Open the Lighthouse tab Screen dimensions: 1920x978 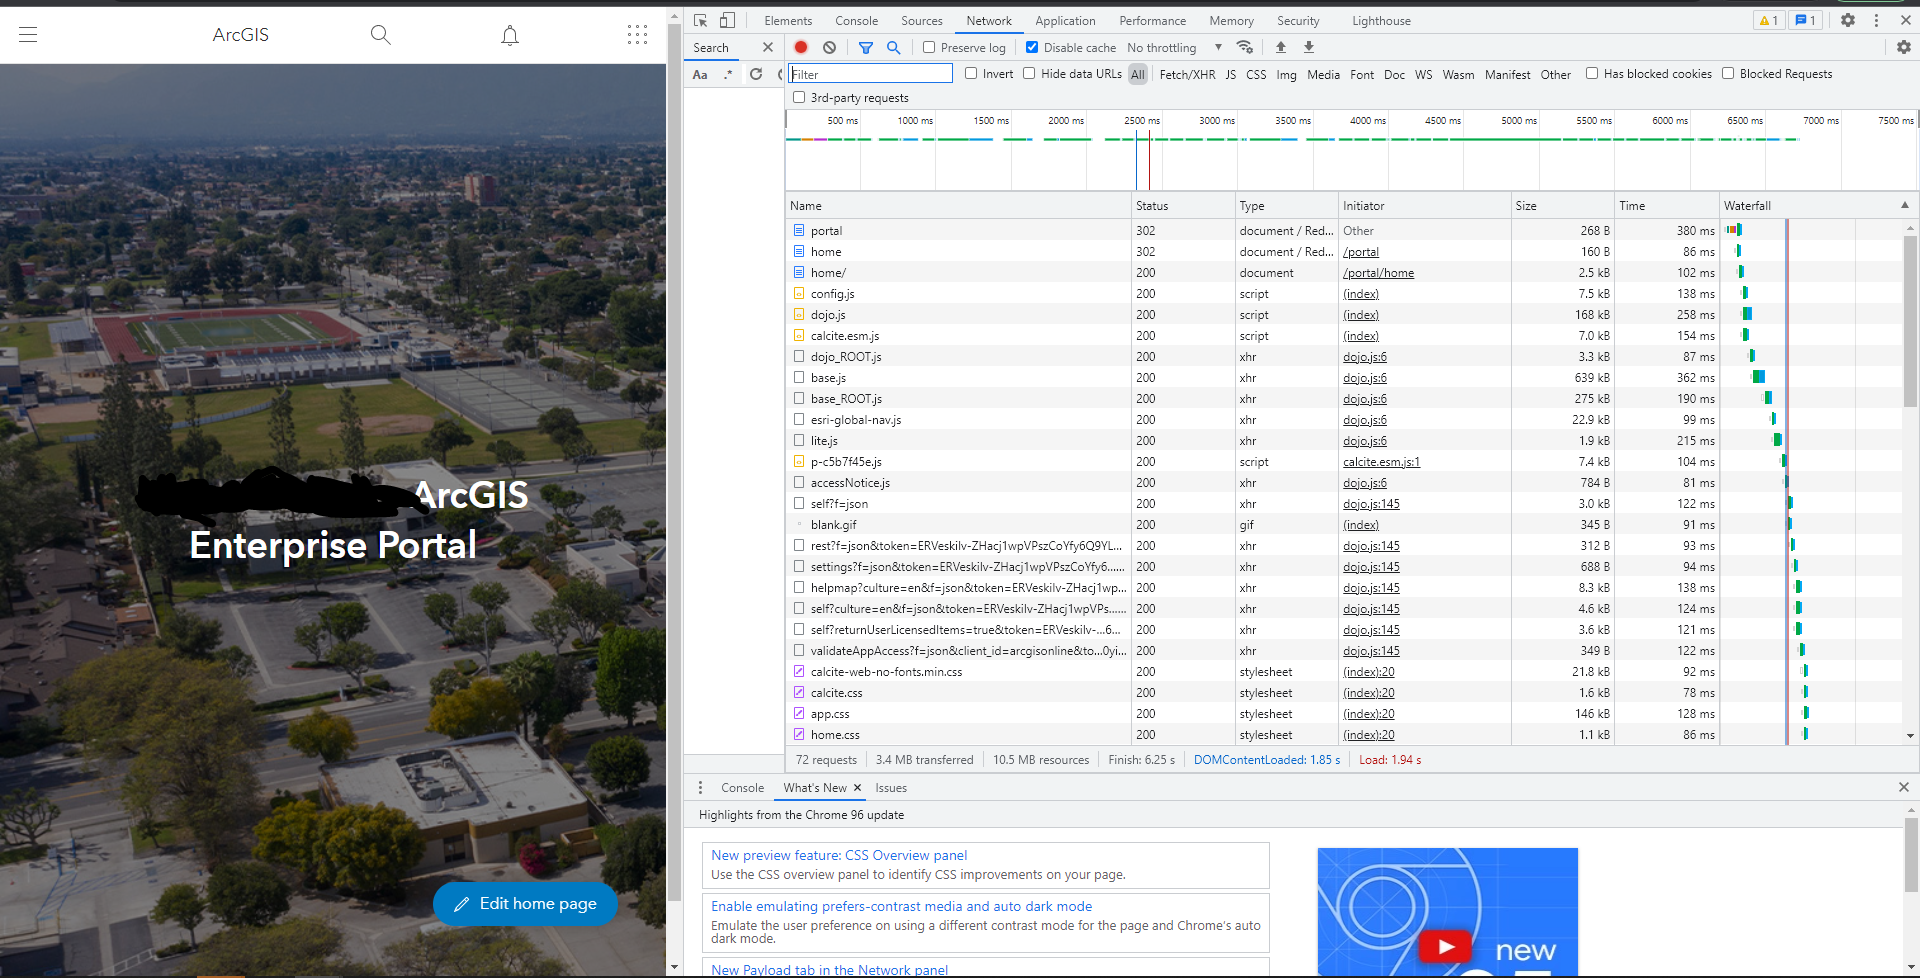click(x=1381, y=20)
